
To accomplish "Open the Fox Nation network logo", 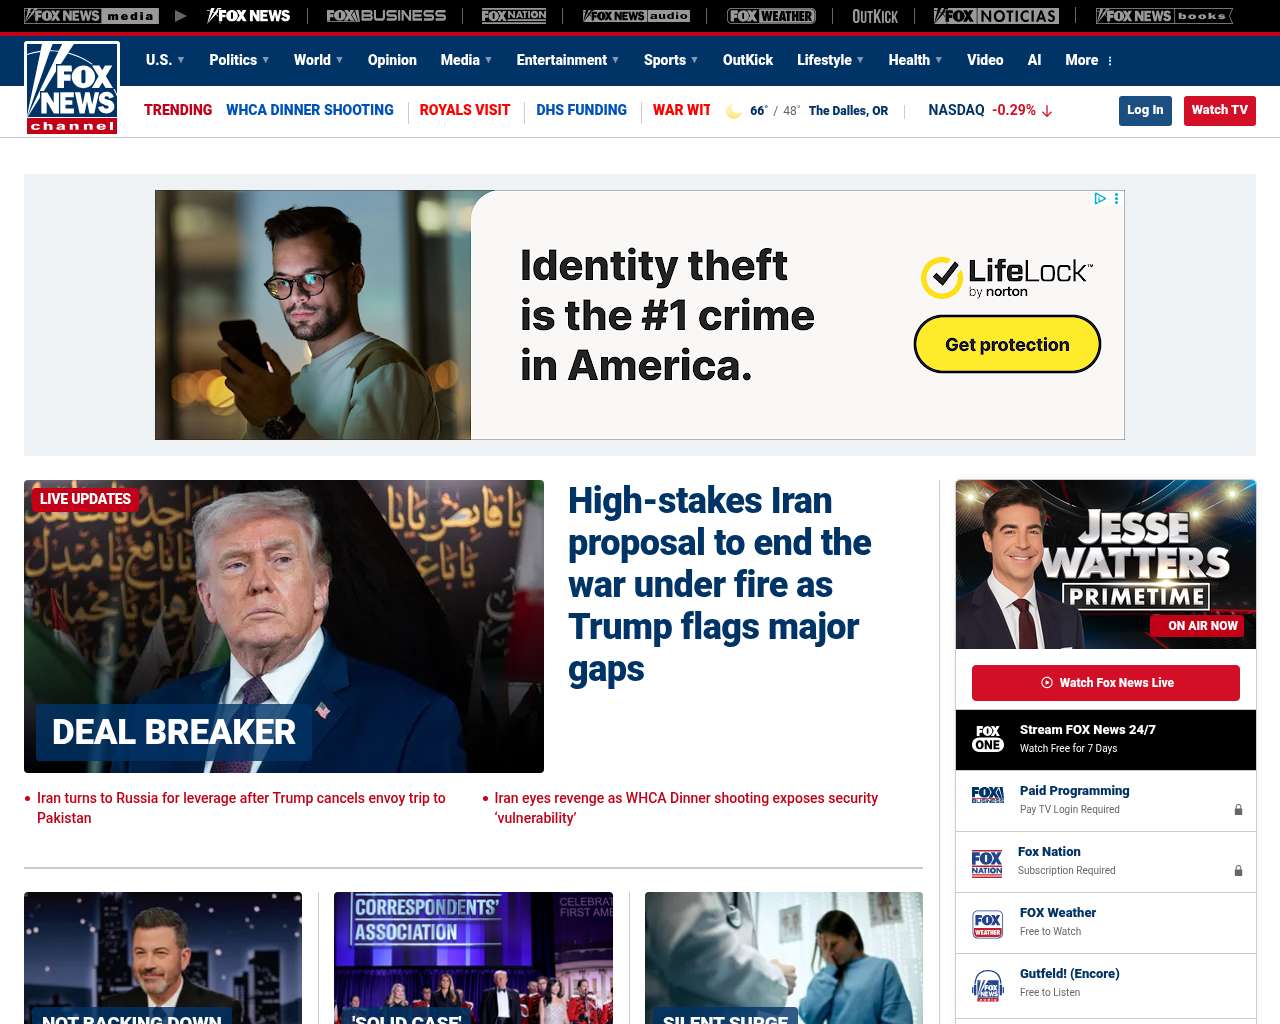I will (x=514, y=16).
